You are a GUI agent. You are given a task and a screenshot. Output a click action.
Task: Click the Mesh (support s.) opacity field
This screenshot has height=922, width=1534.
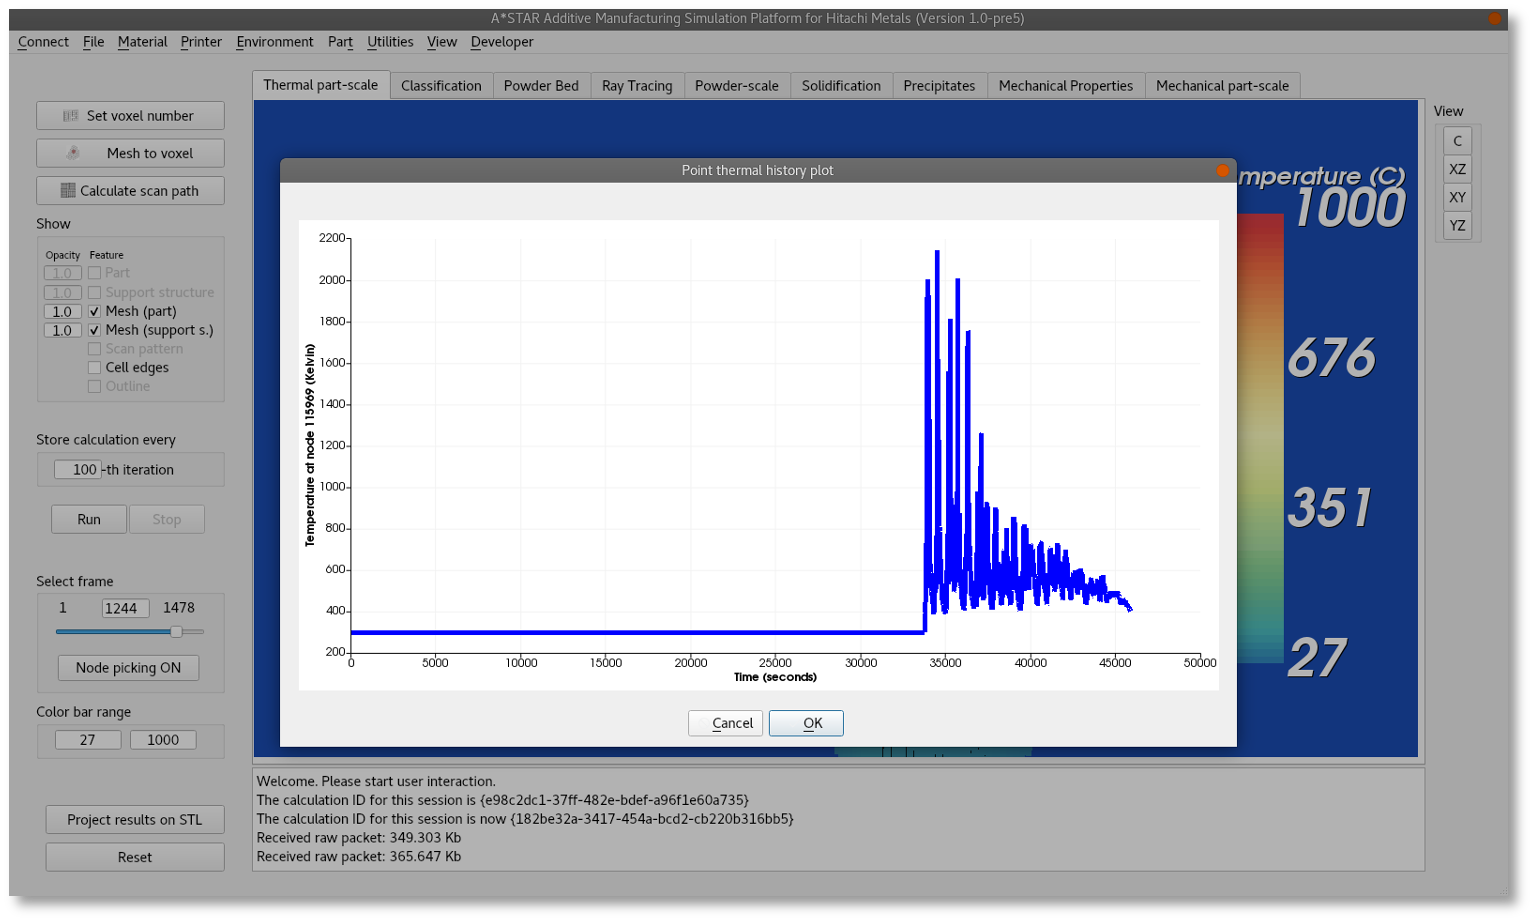[x=63, y=331]
